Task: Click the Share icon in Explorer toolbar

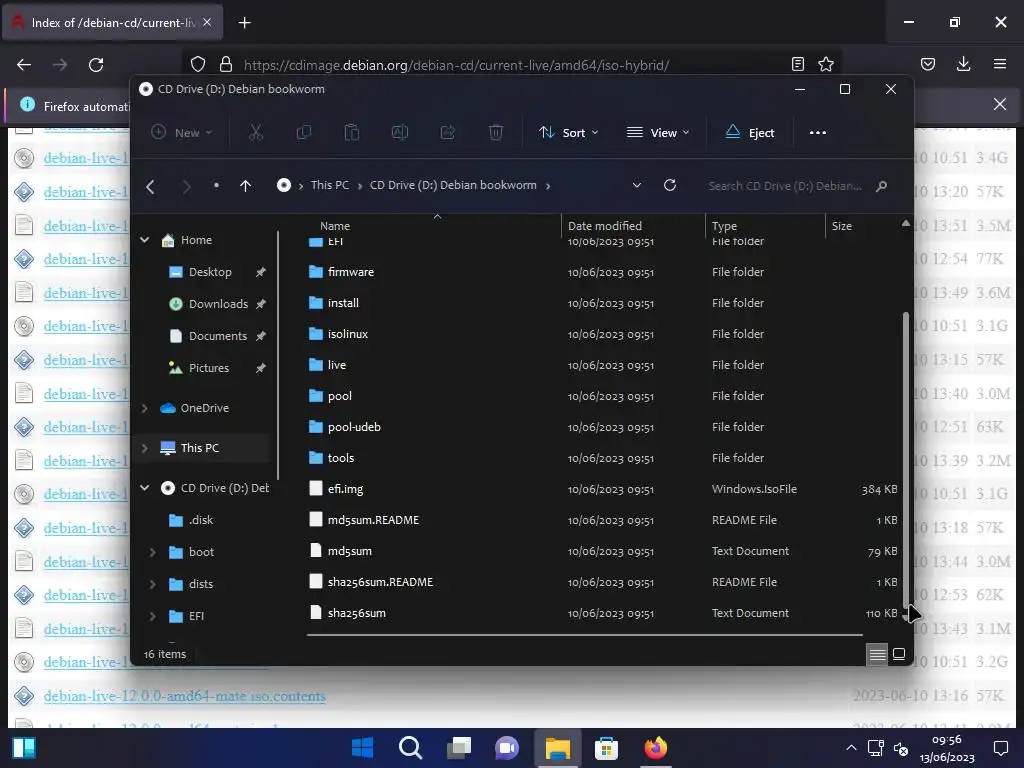Action: (x=448, y=133)
